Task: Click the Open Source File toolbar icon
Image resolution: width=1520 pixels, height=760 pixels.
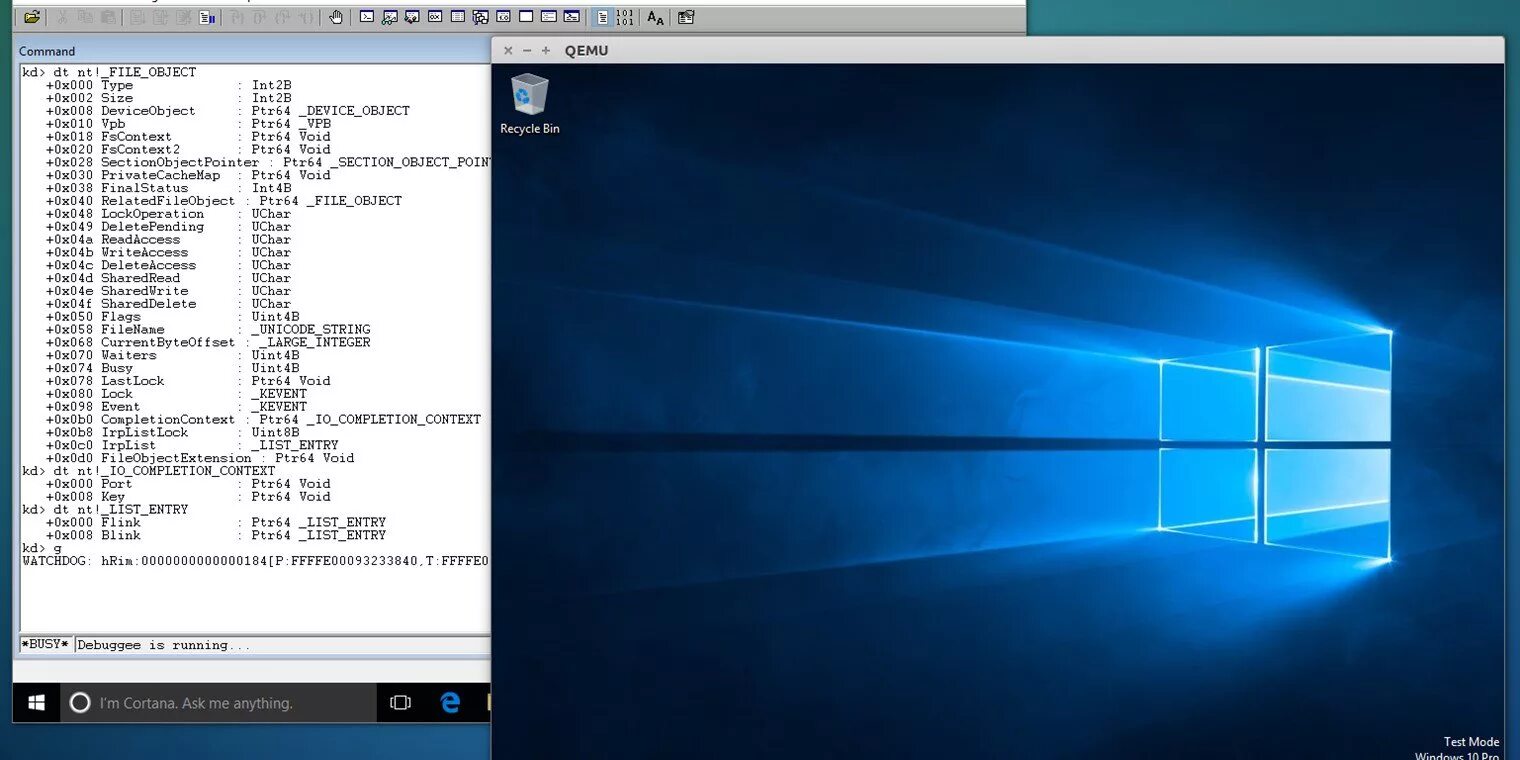Action: [32, 17]
